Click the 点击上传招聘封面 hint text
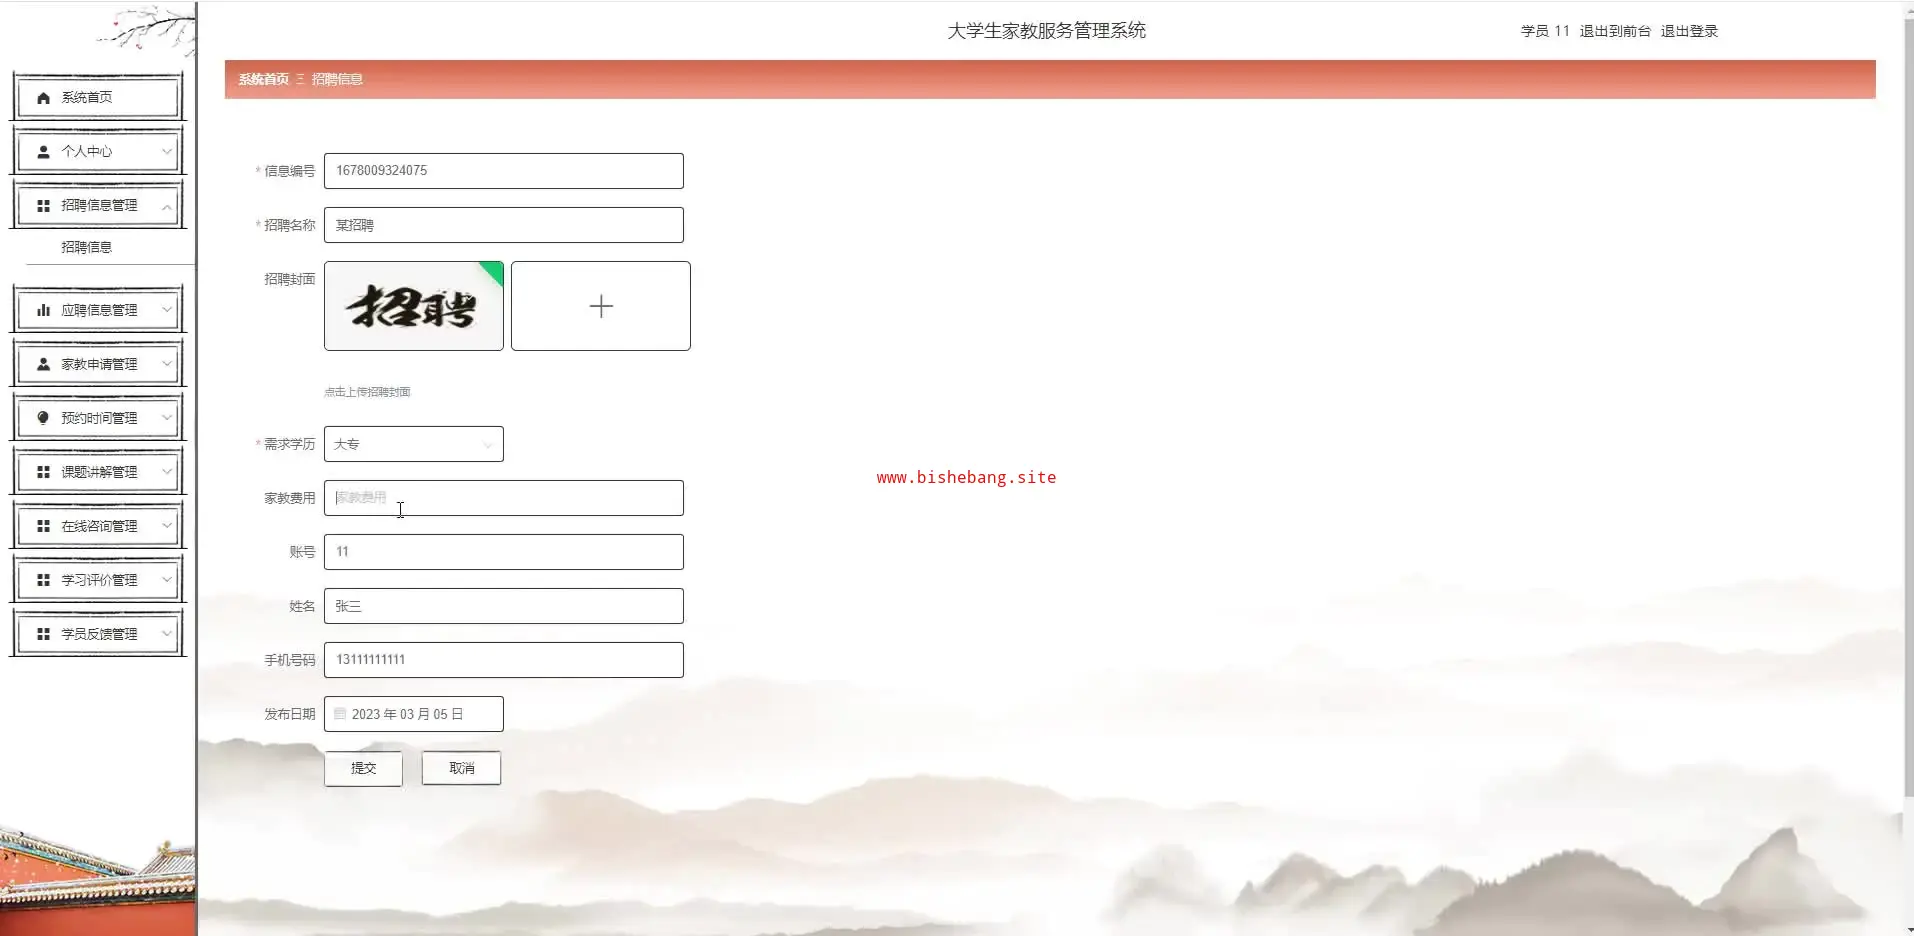Viewport: 1914px width, 936px height. pyautogui.click(x=367, y=392)
